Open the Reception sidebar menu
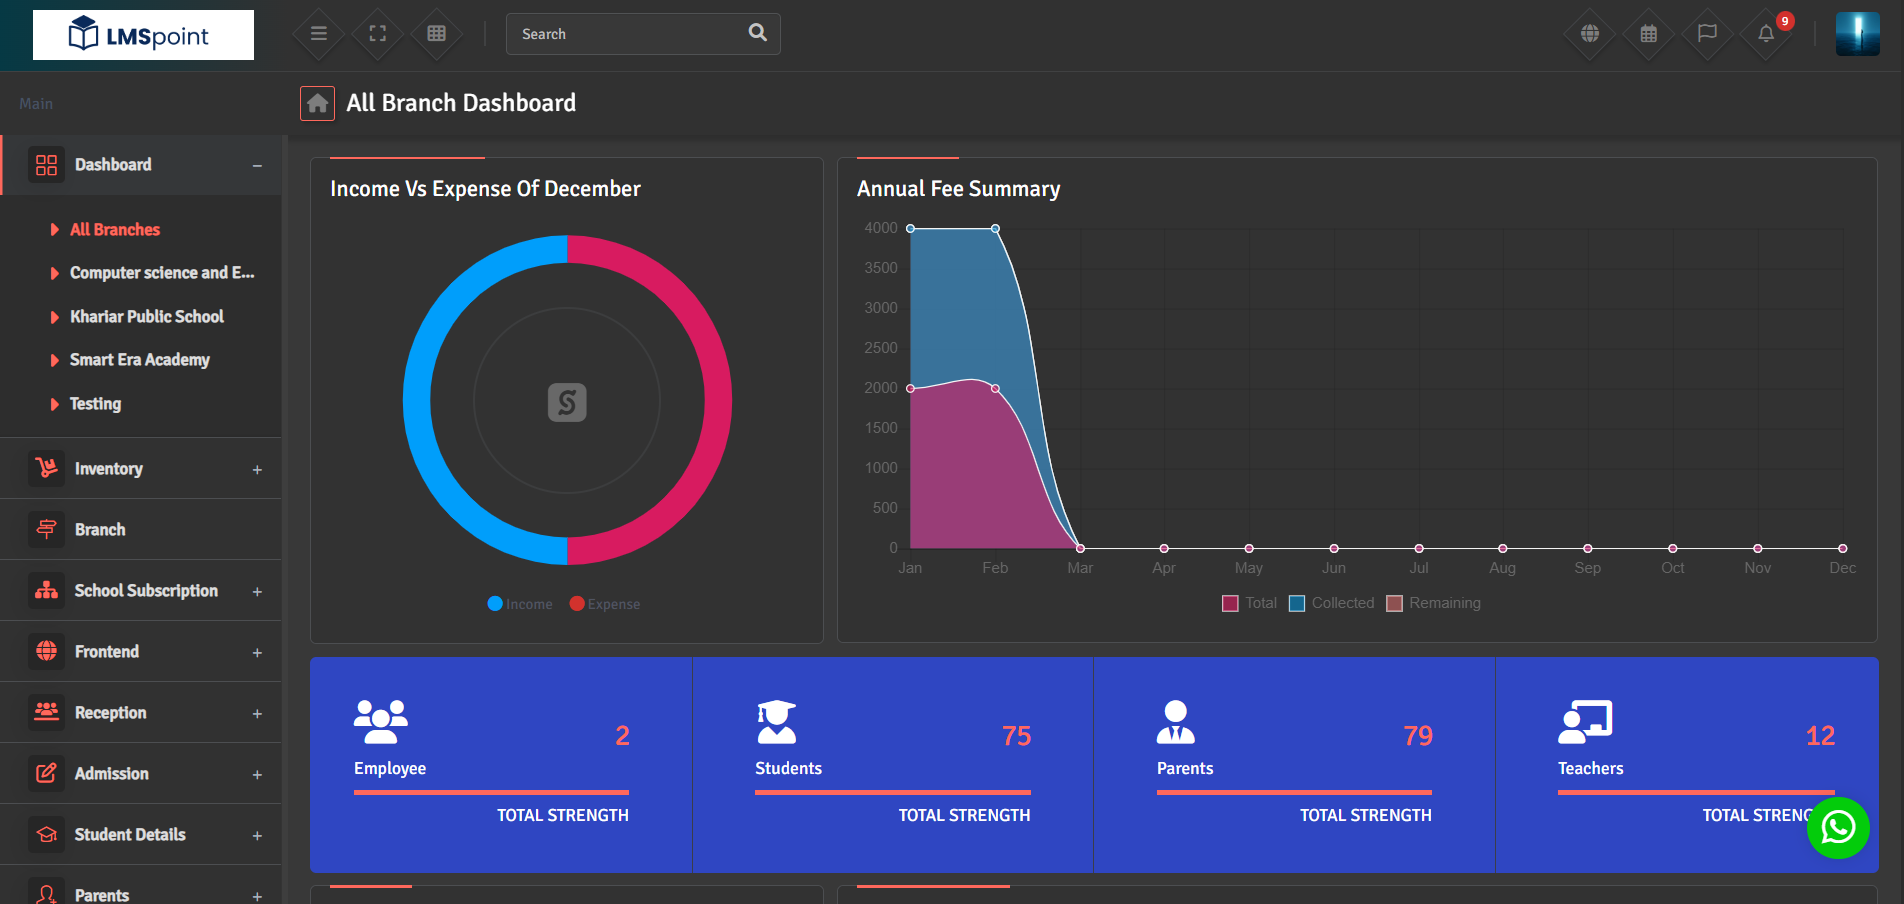This screenshot has height=904, width=1904. pyautogui.click(x=141, y=713)
